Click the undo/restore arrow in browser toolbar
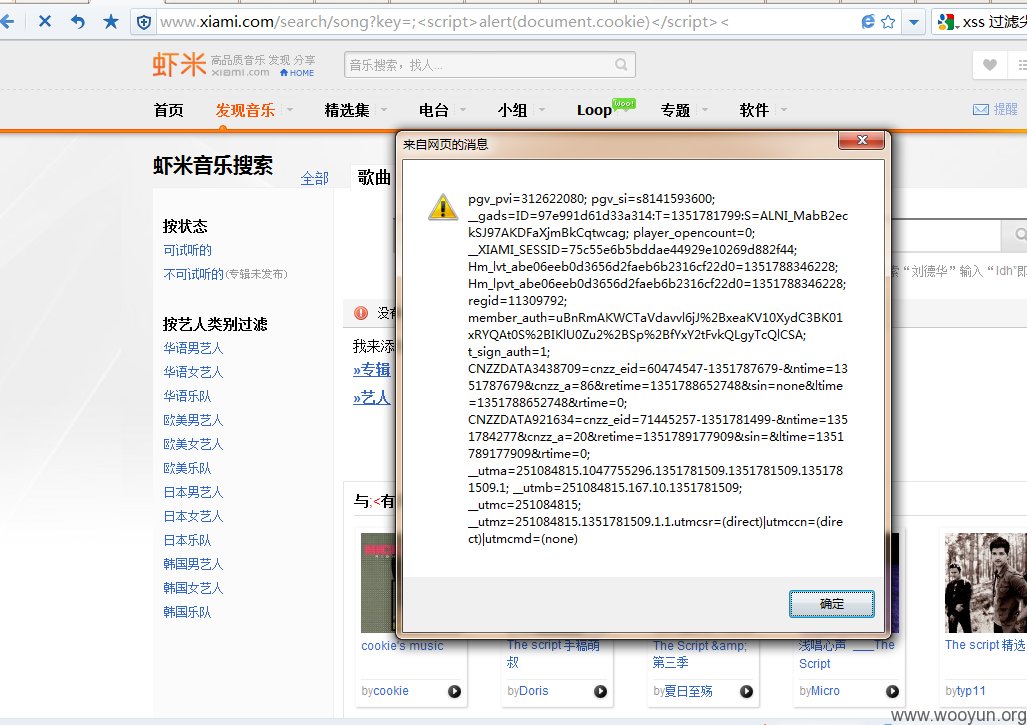The height and width of the screenshot is (725, 1027). (x=77, y=22)
